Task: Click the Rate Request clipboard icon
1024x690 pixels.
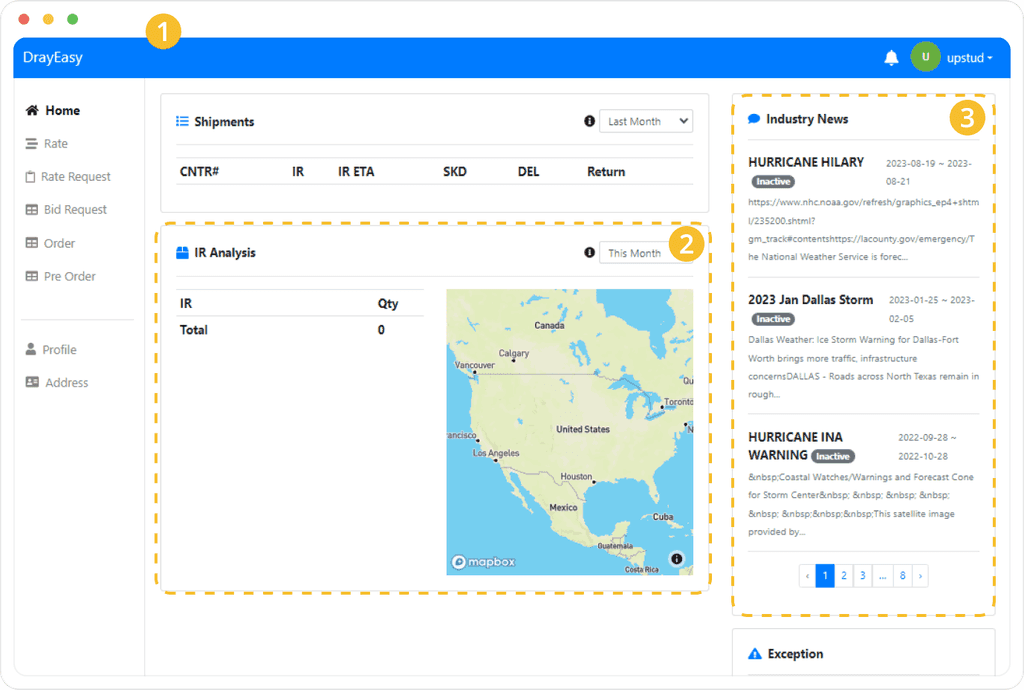Action: 30,177
